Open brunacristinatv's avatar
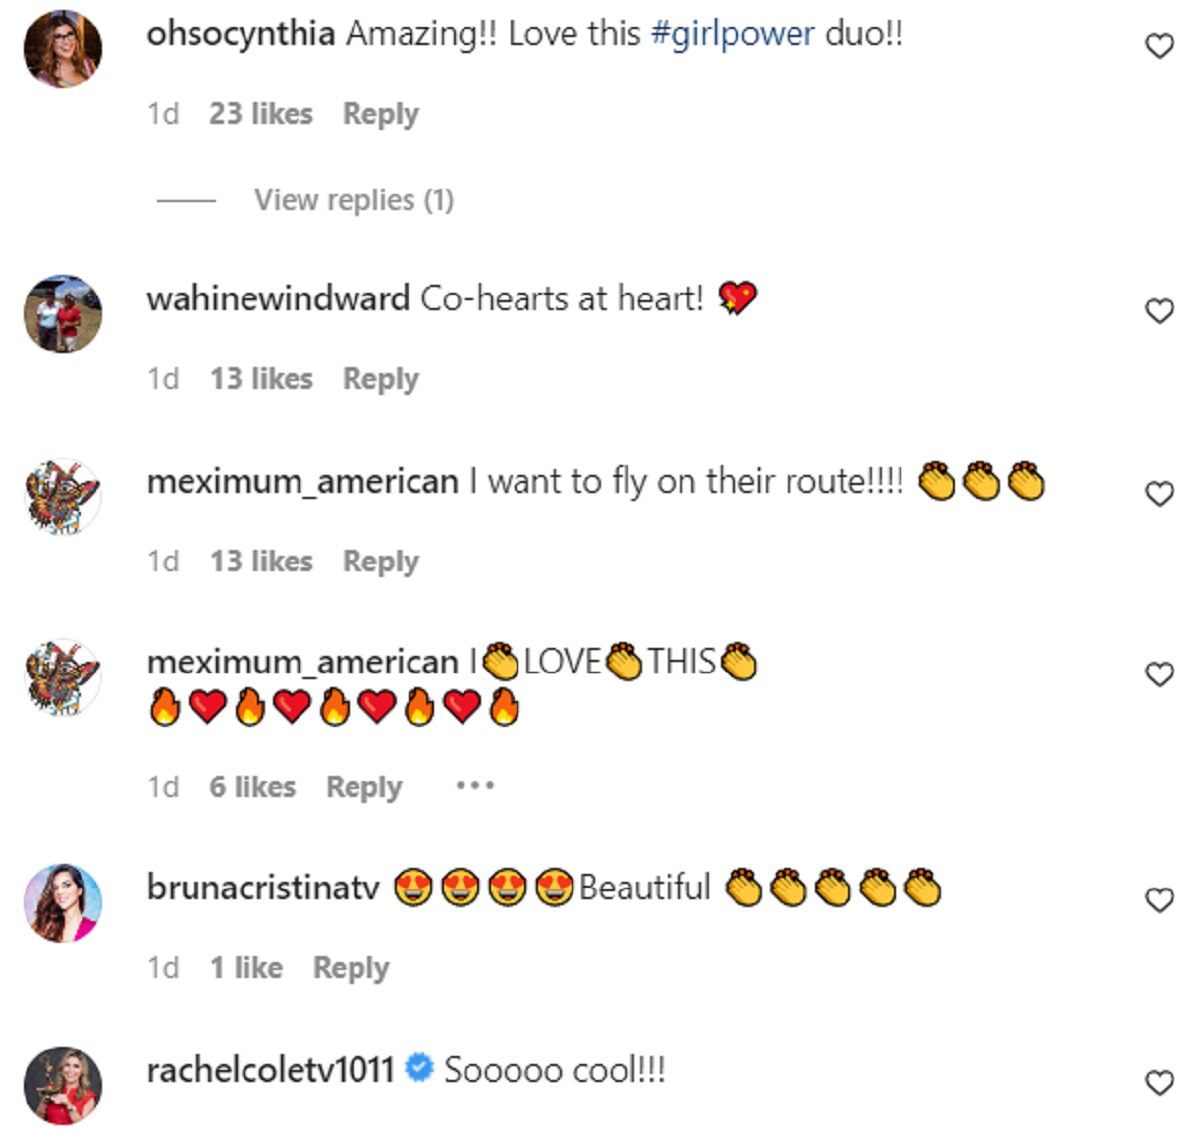Screen dimensions: 1200x1131 tap(63, 903)
